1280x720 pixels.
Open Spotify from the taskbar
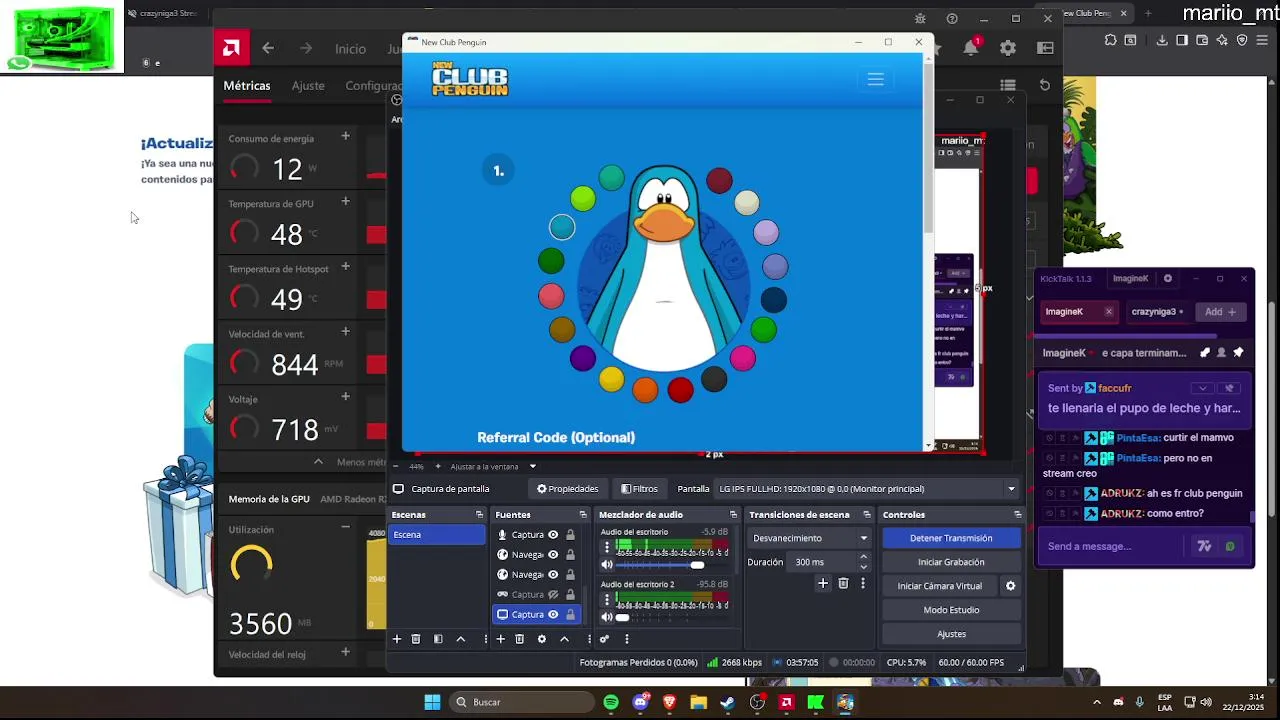point(611,702)
